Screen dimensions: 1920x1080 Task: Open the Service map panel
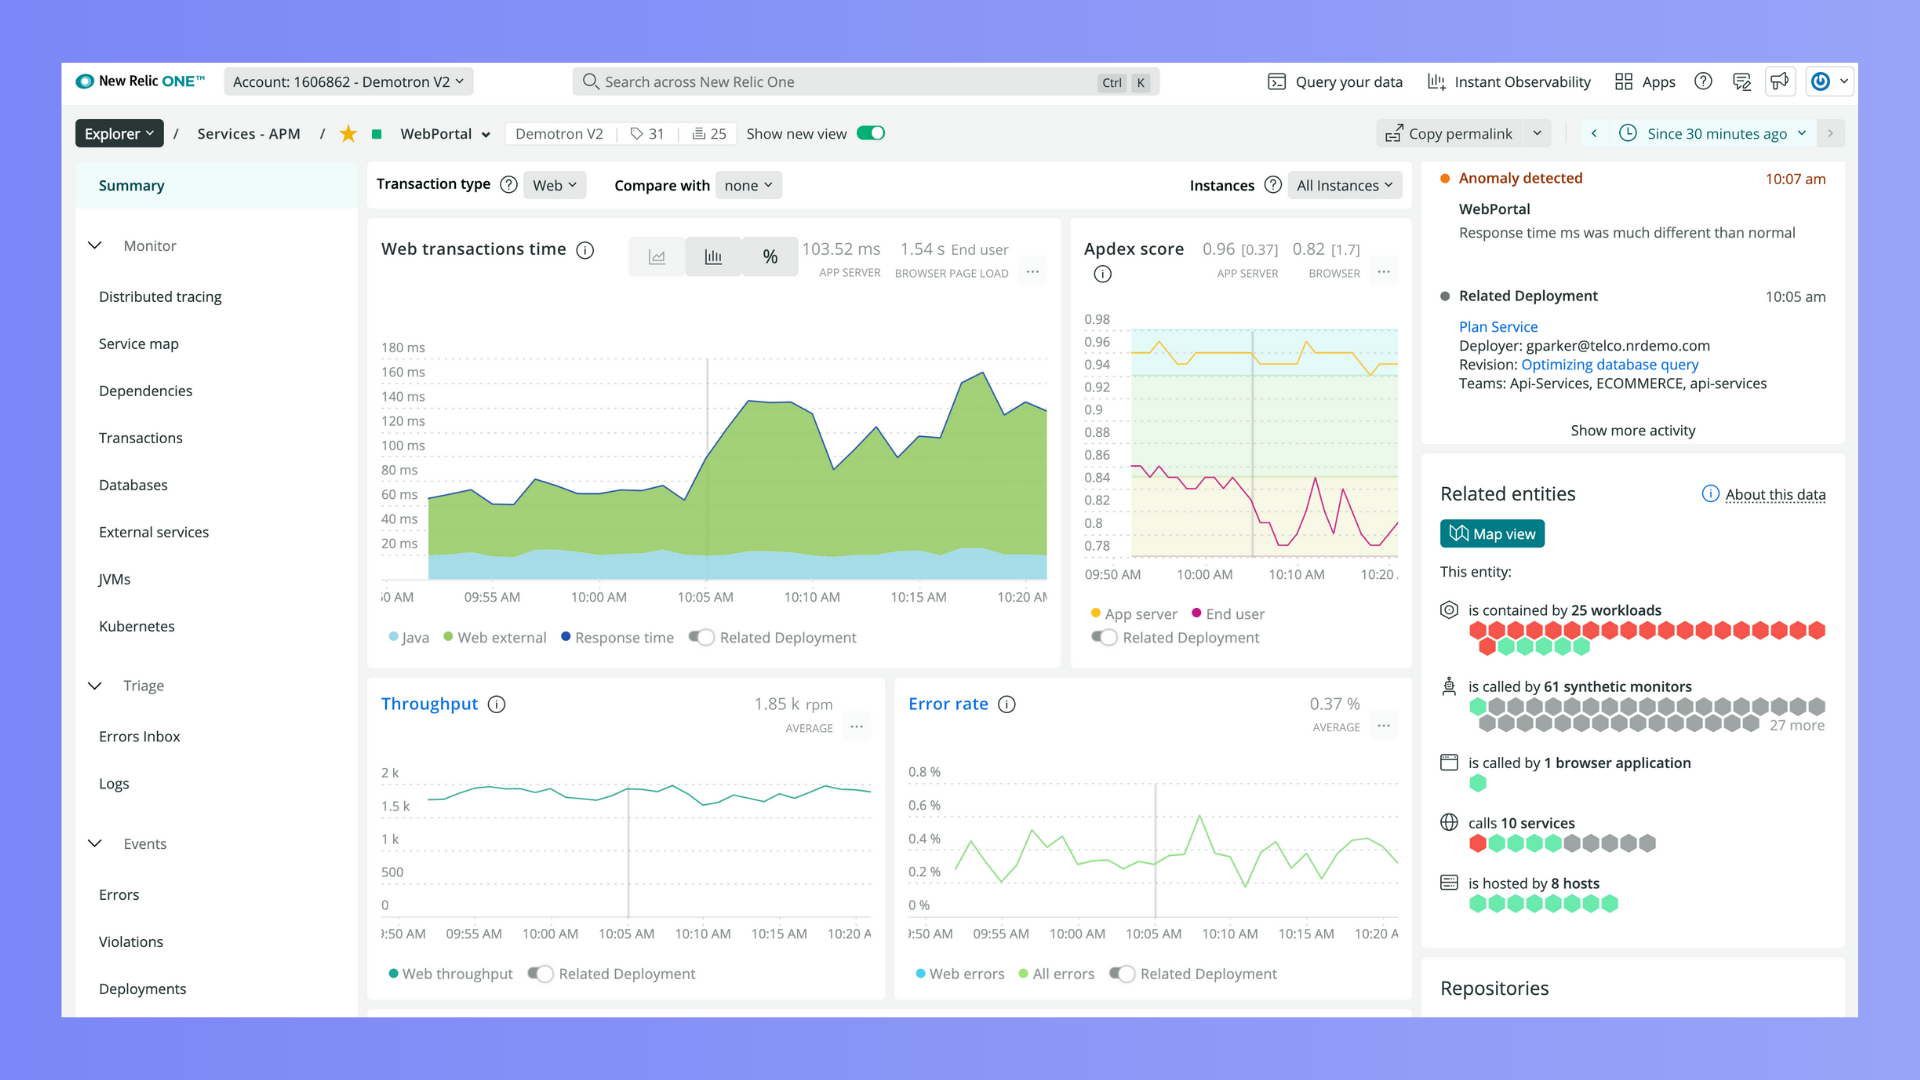pos(138,343)
